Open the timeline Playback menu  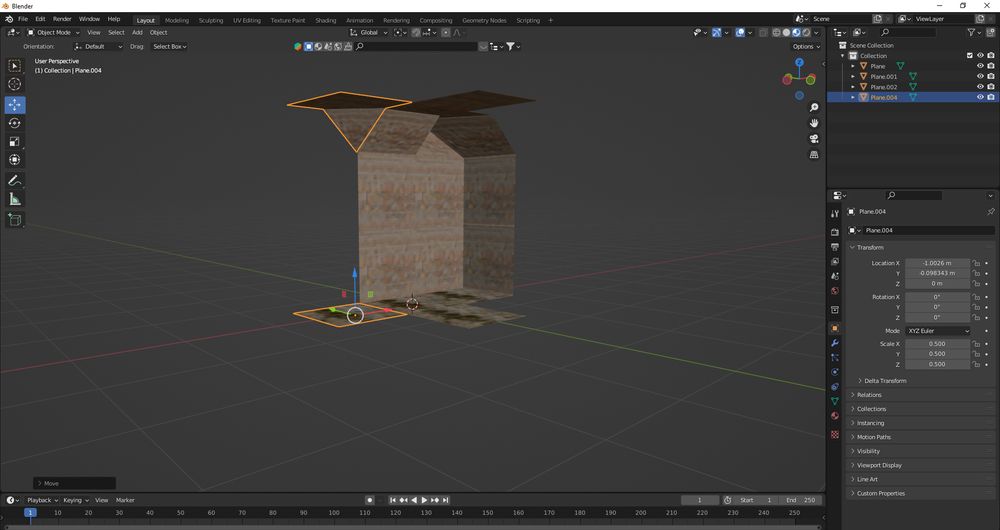[x=42, y=500]
